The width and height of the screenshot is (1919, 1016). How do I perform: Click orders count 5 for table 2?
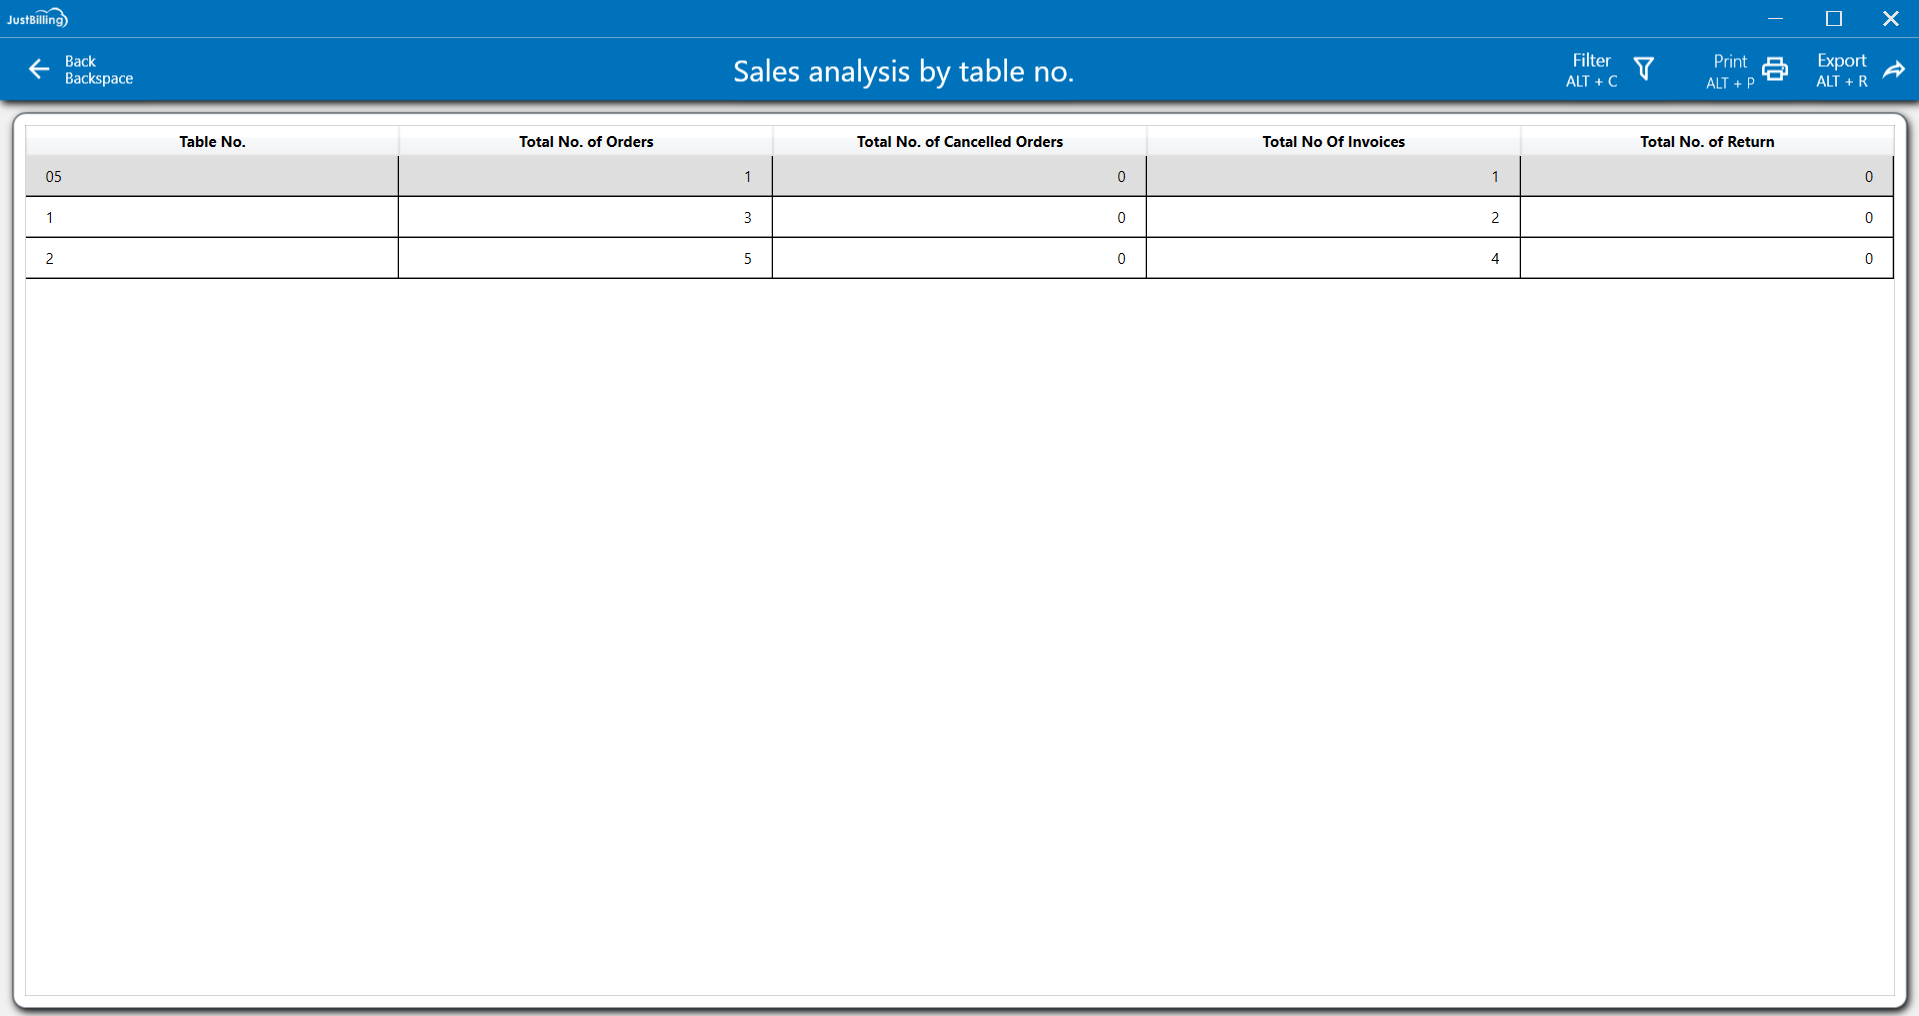tap(747, 259)
